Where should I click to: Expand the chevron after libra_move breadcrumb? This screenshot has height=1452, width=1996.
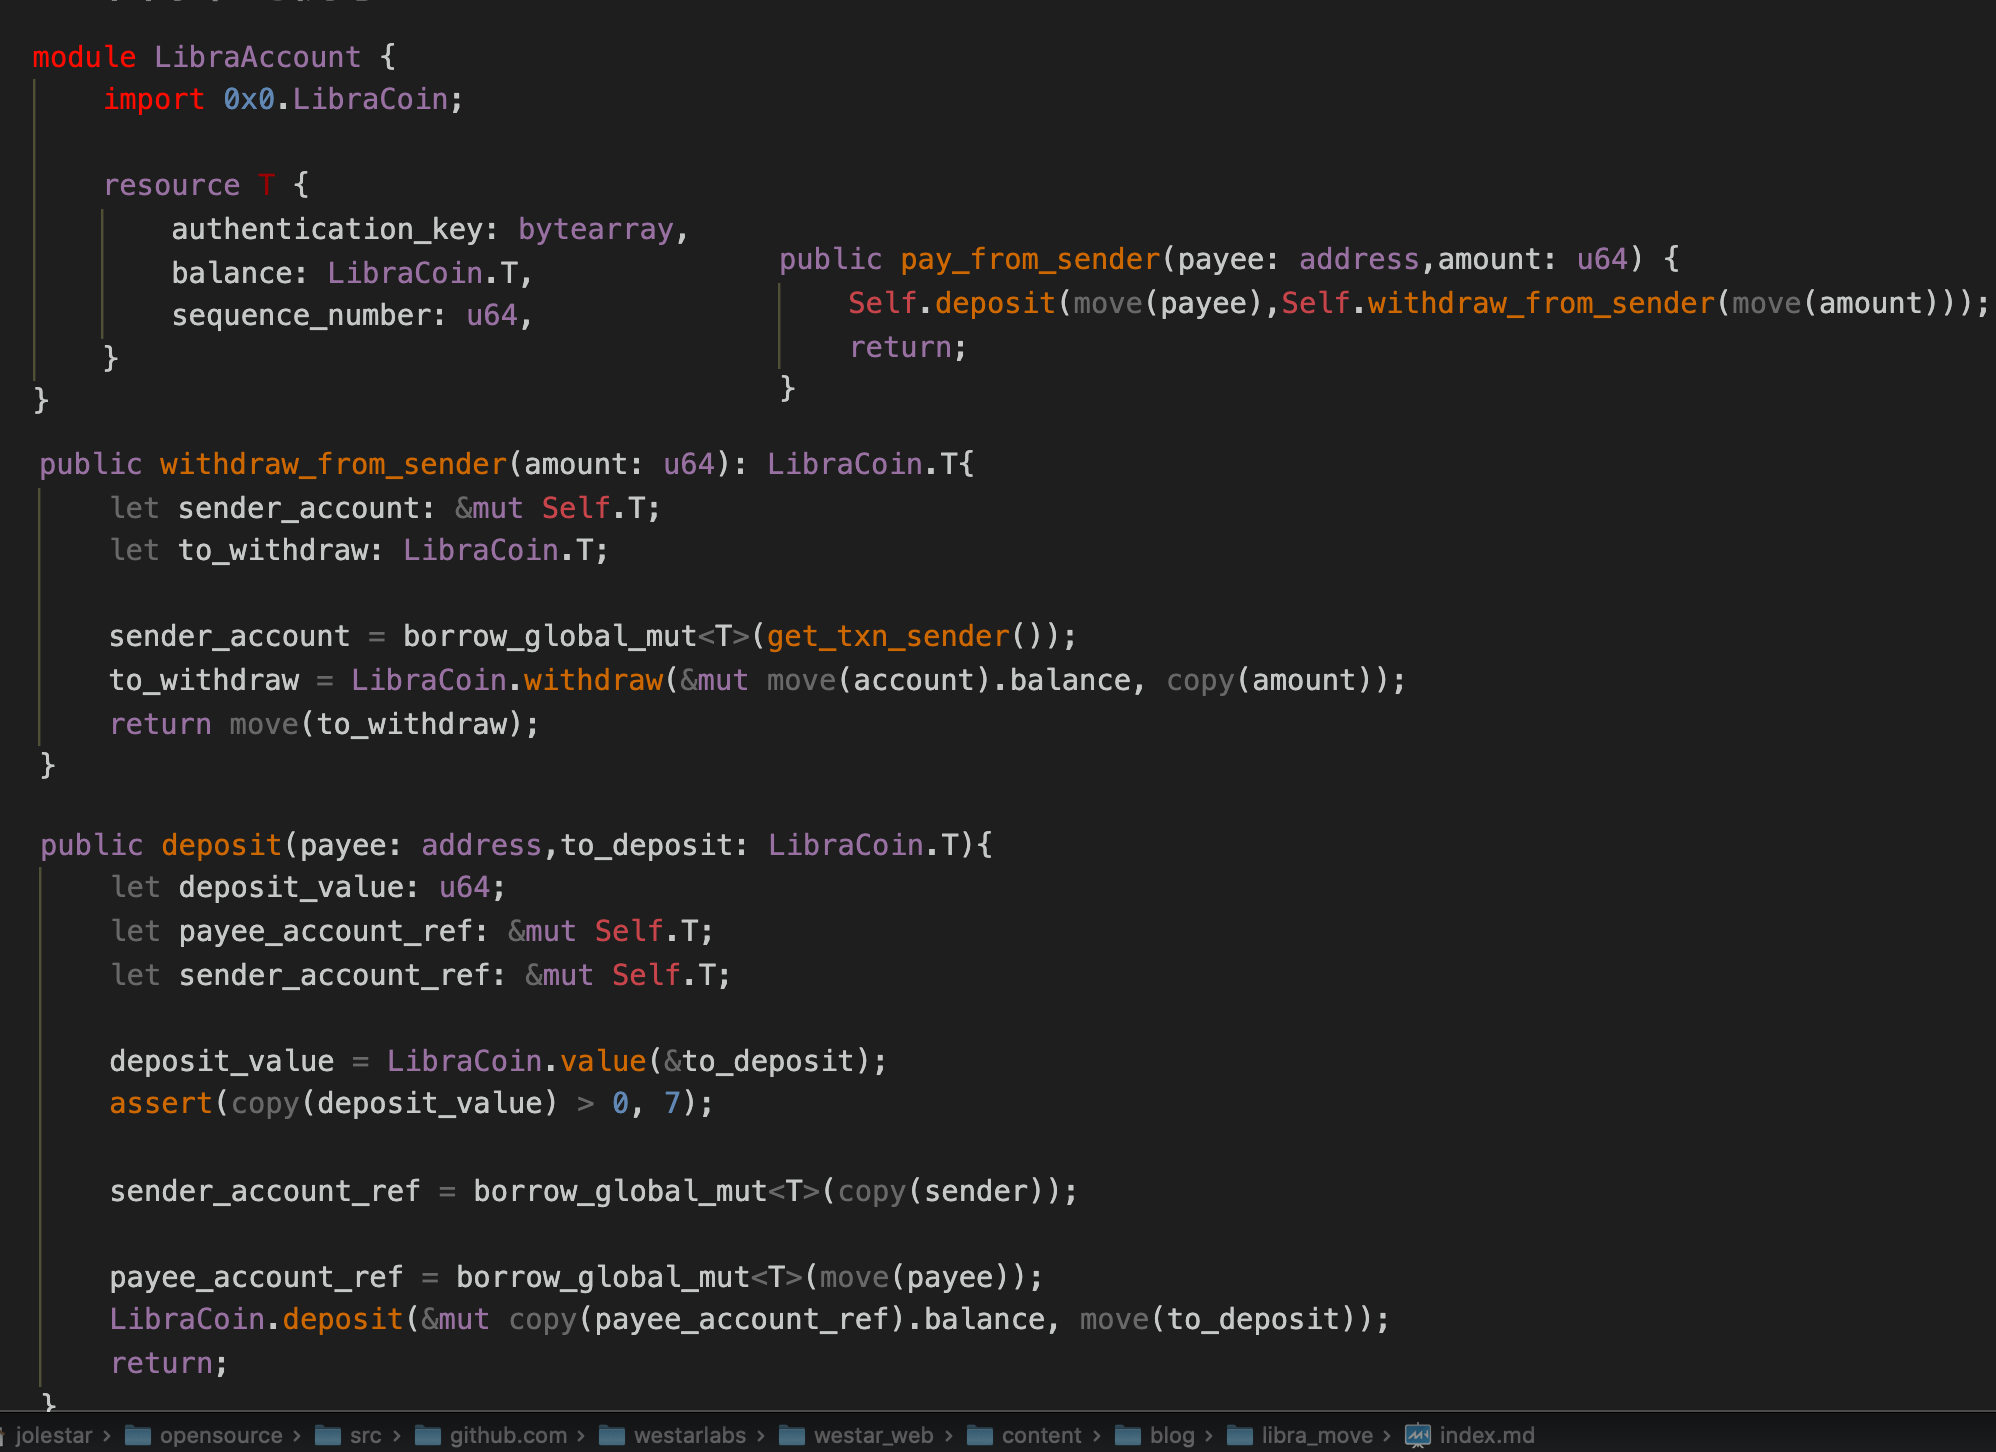click(1387, 1436)
